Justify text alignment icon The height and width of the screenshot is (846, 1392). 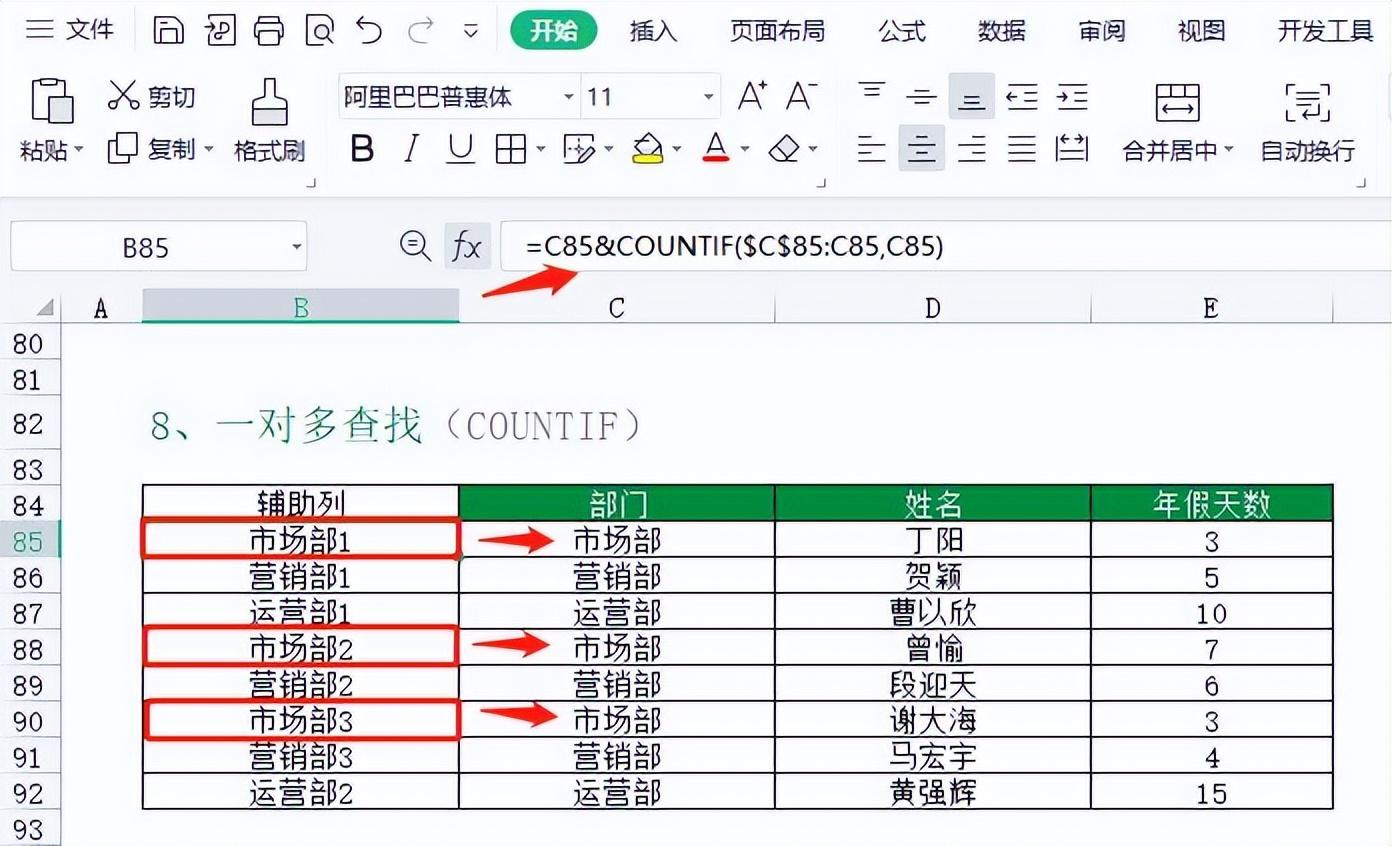tap(1022, 150)
